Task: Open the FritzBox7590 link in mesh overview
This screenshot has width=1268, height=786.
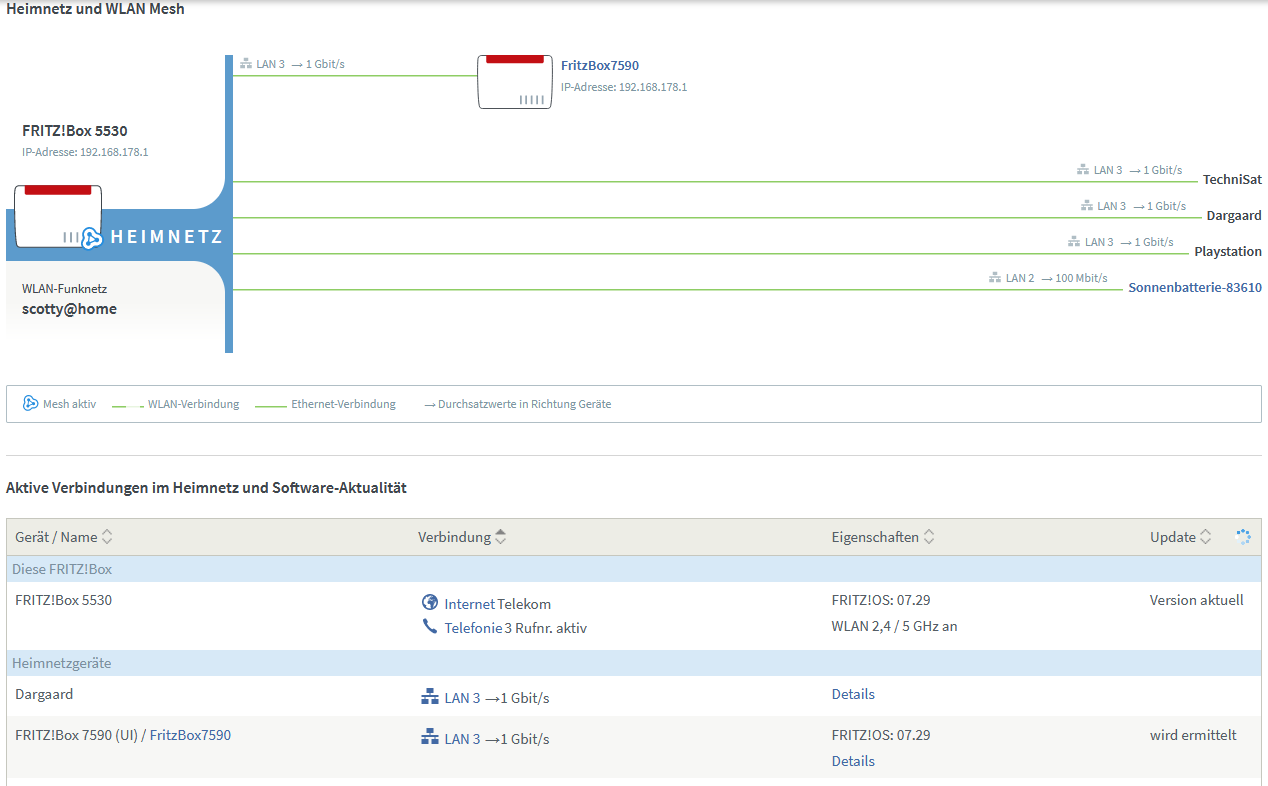Action: tap(600, 66)
